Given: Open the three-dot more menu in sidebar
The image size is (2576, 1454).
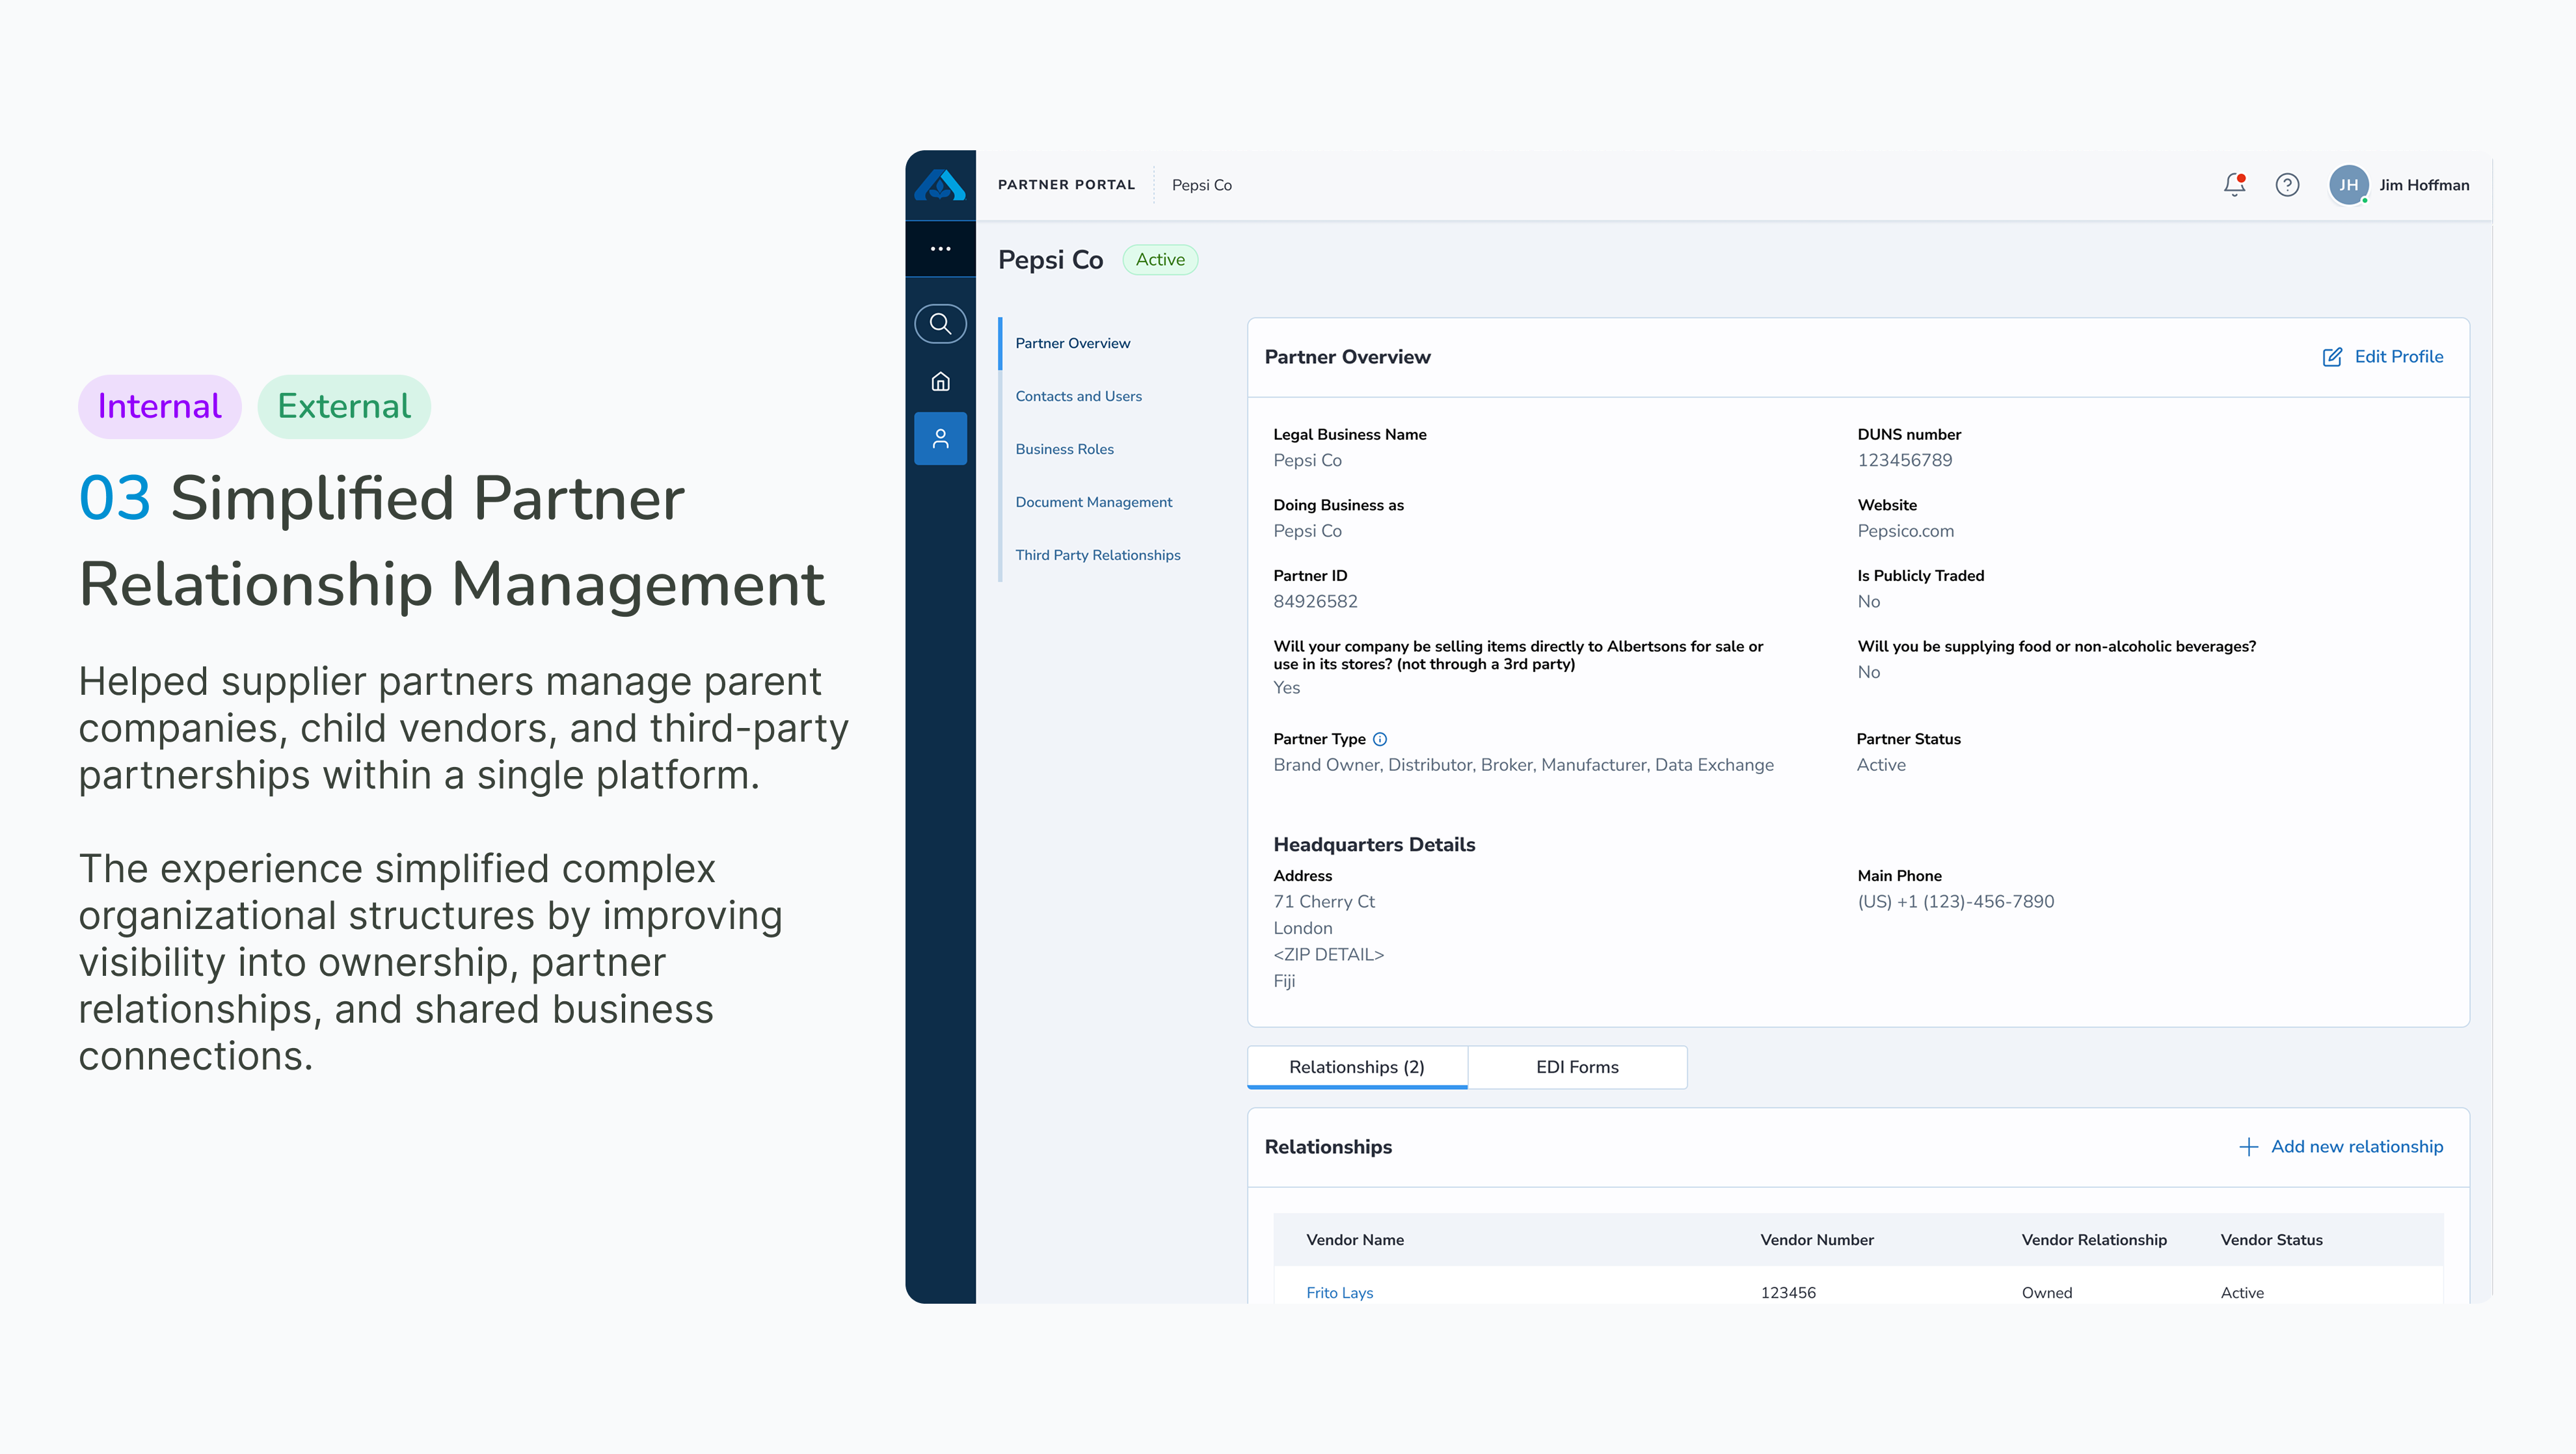Looking at the screenshot, I should pos(940,248).
